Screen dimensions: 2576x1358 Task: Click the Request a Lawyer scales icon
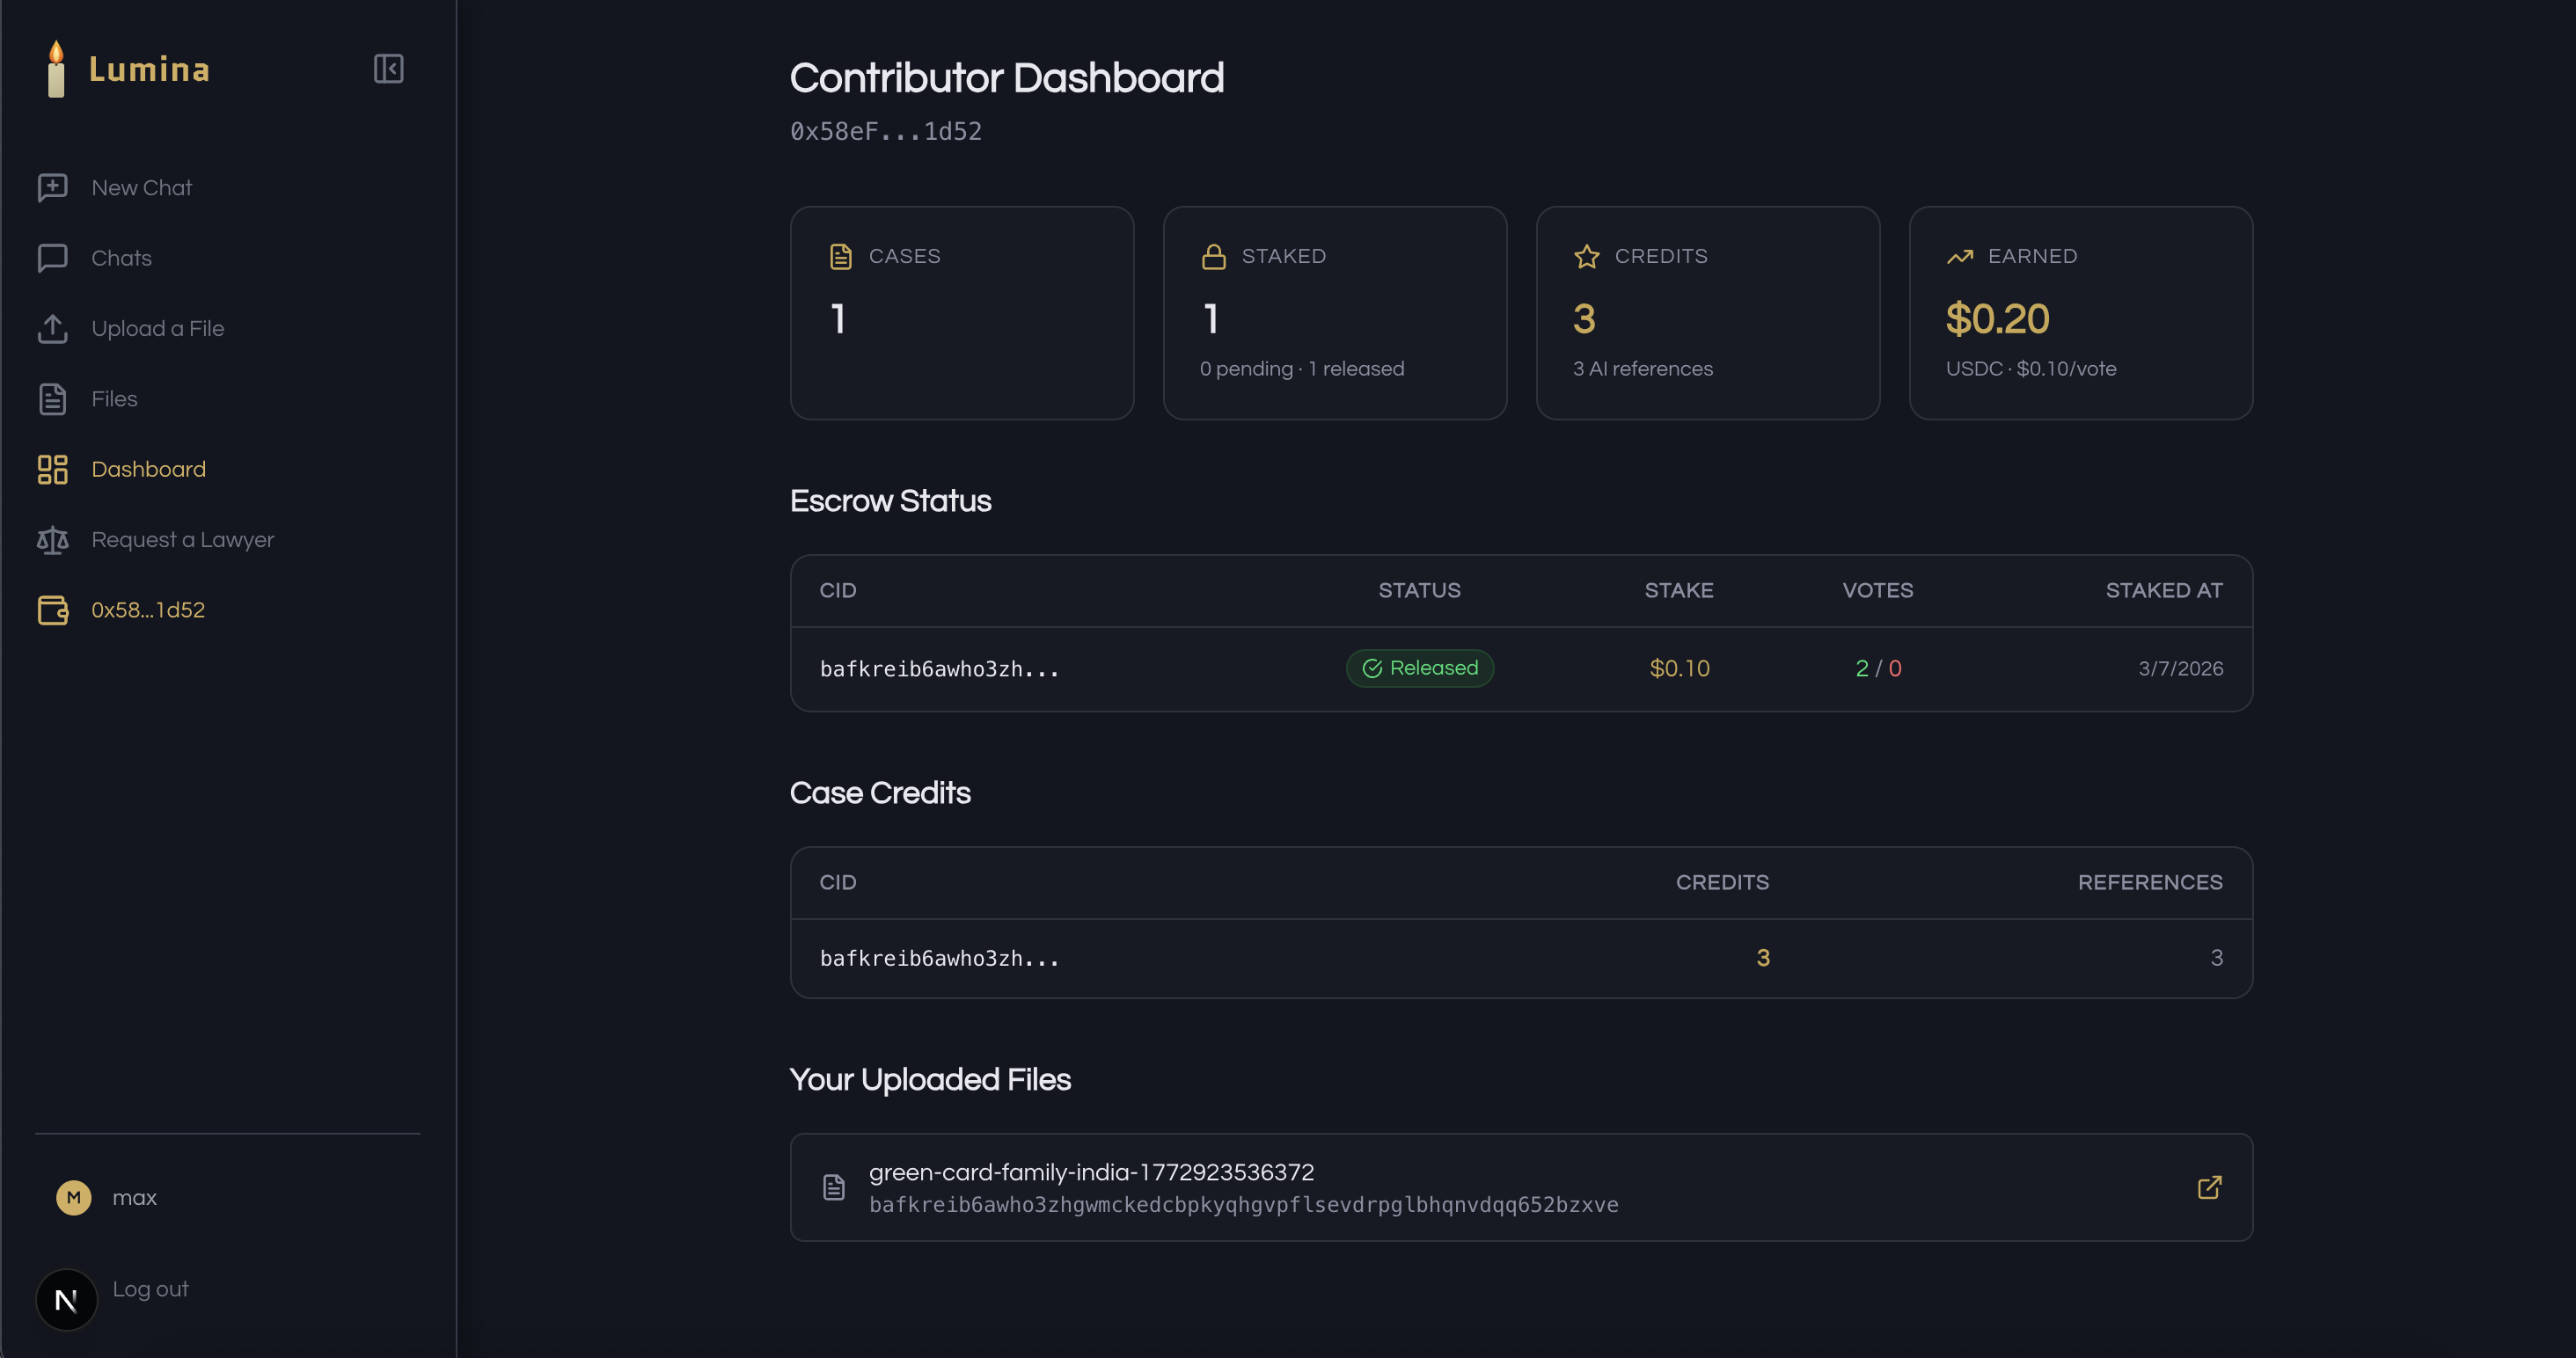52,540
